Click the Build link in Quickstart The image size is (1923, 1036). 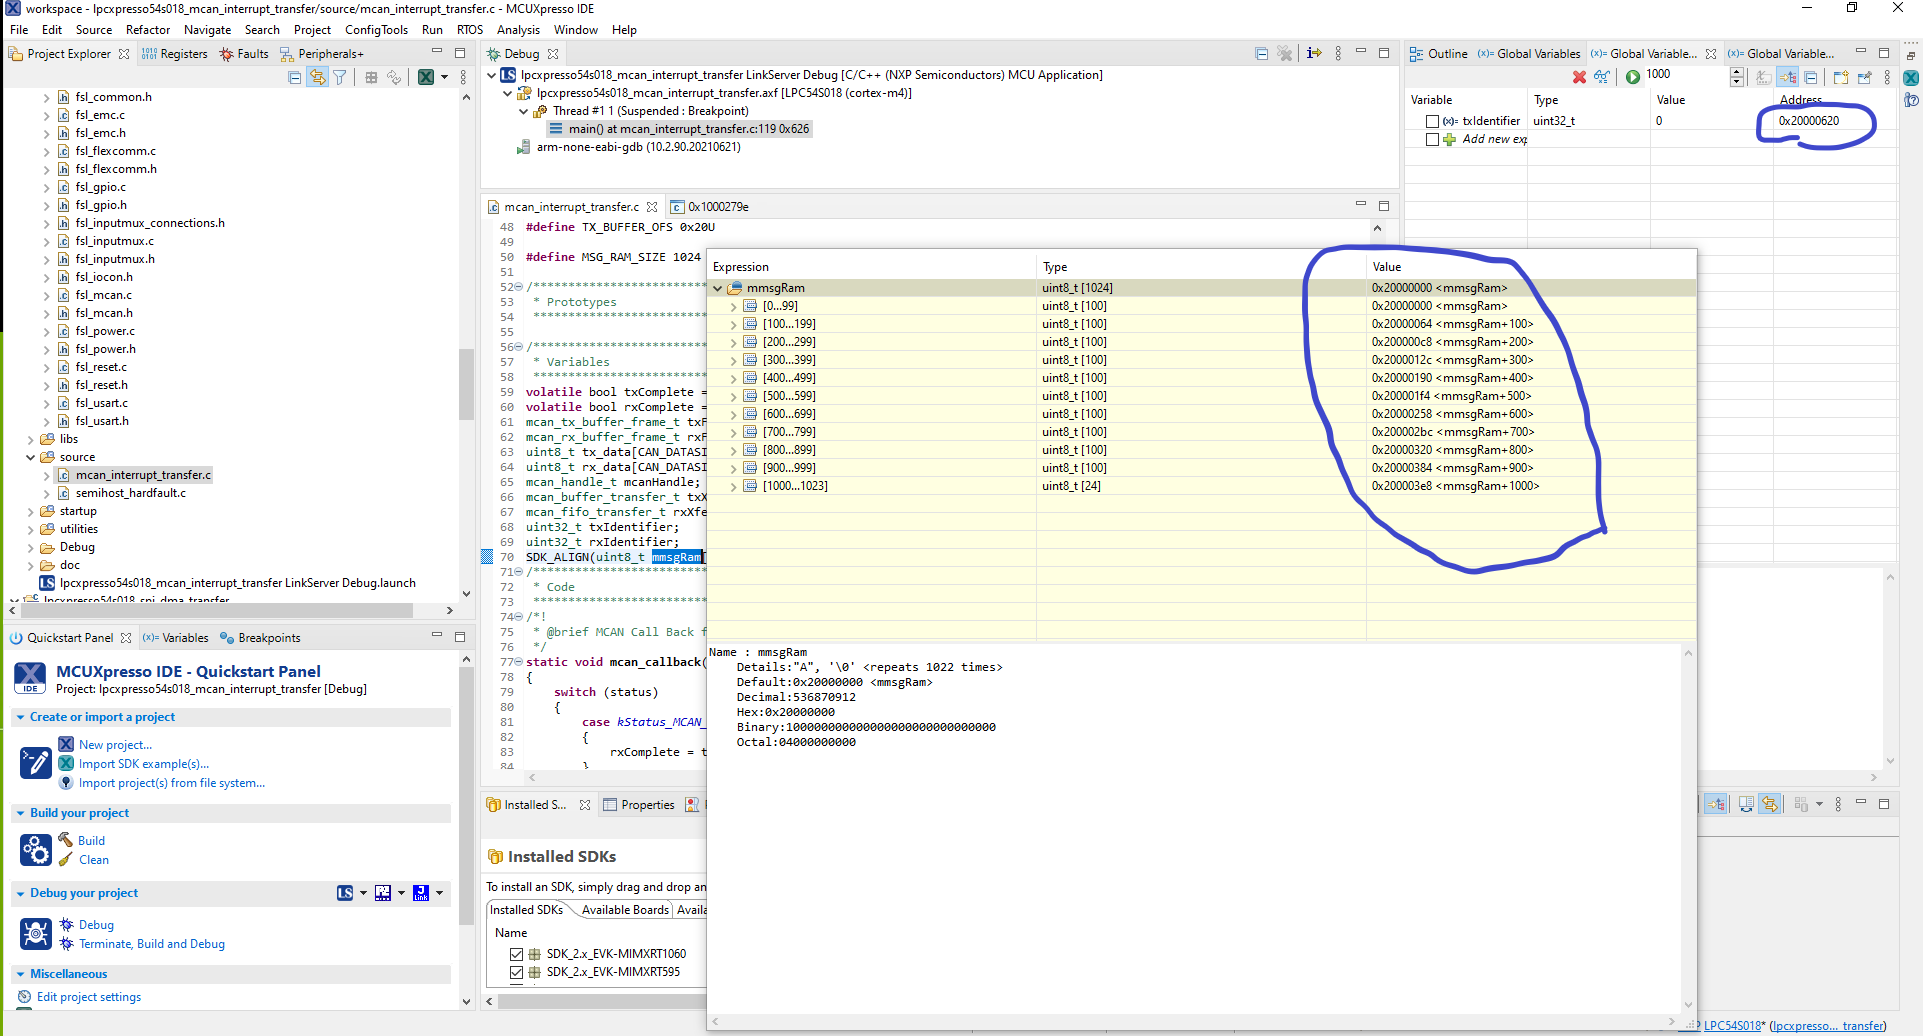pyautogui.click(x=92, y=841)
